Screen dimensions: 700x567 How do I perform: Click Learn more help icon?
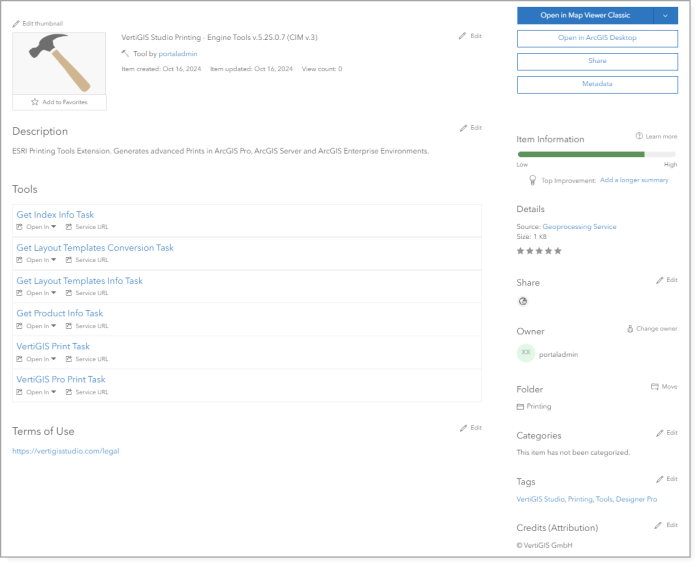tap(639, 136)
